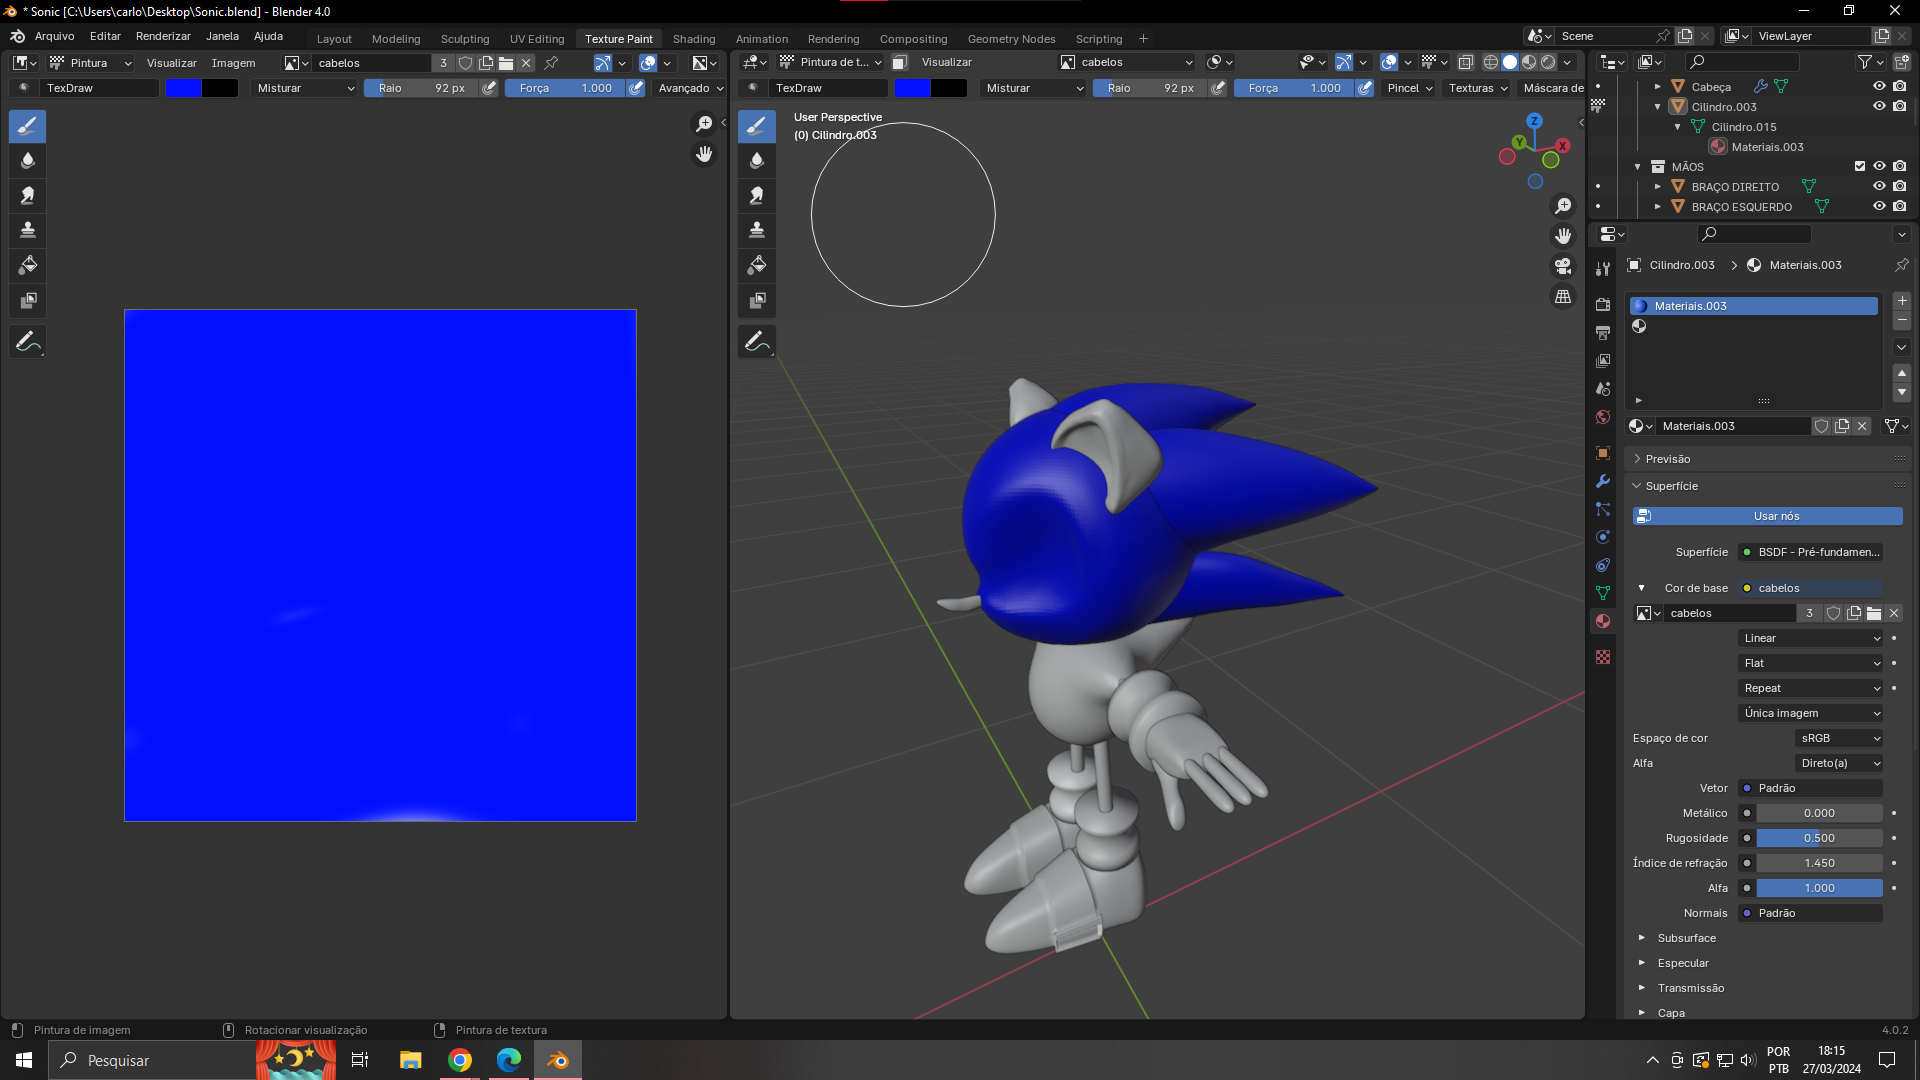Click the Usar nós button
1920x1080 pixels.
coord(1768,516)
